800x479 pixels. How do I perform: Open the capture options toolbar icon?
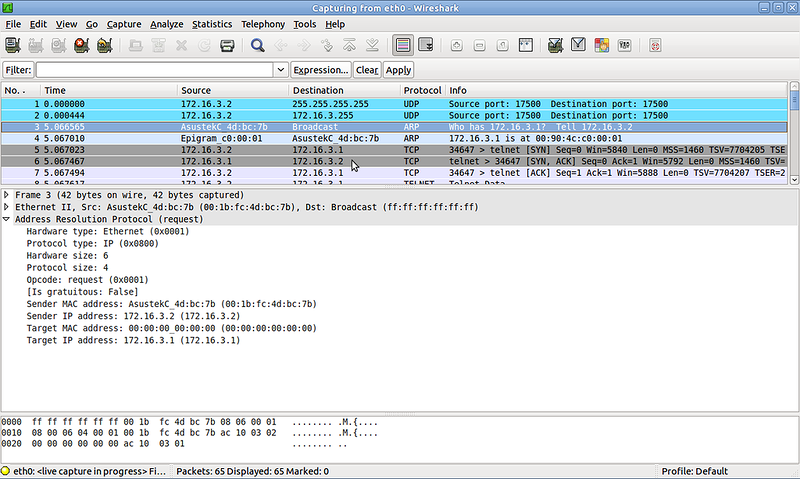click(36, 45)
